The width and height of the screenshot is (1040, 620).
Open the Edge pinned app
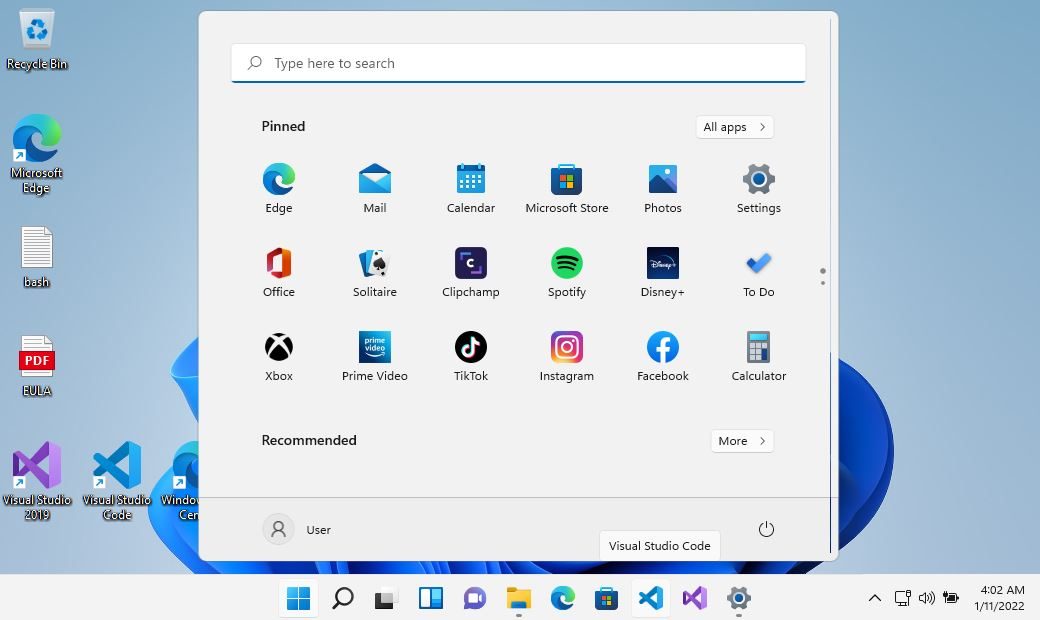(x=279, y=188)
